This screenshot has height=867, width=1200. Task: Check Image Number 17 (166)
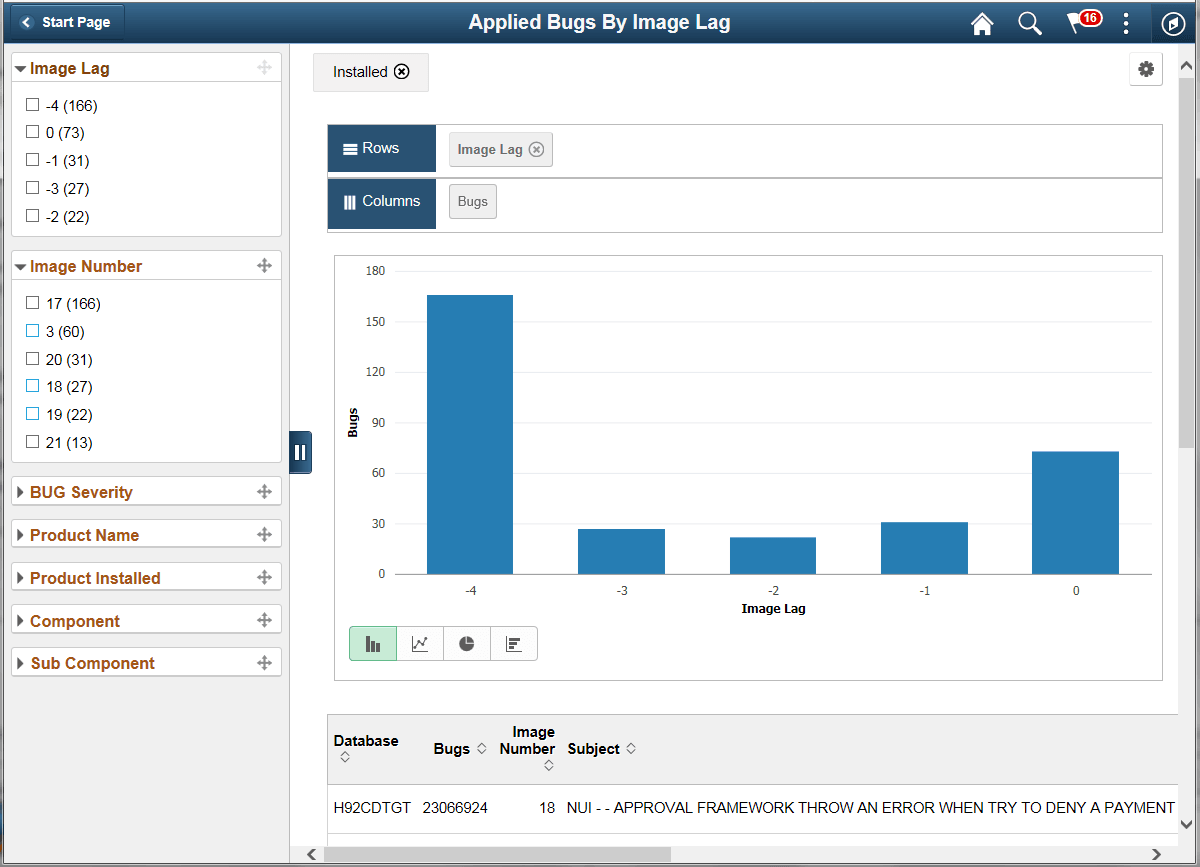pos(33,302)
